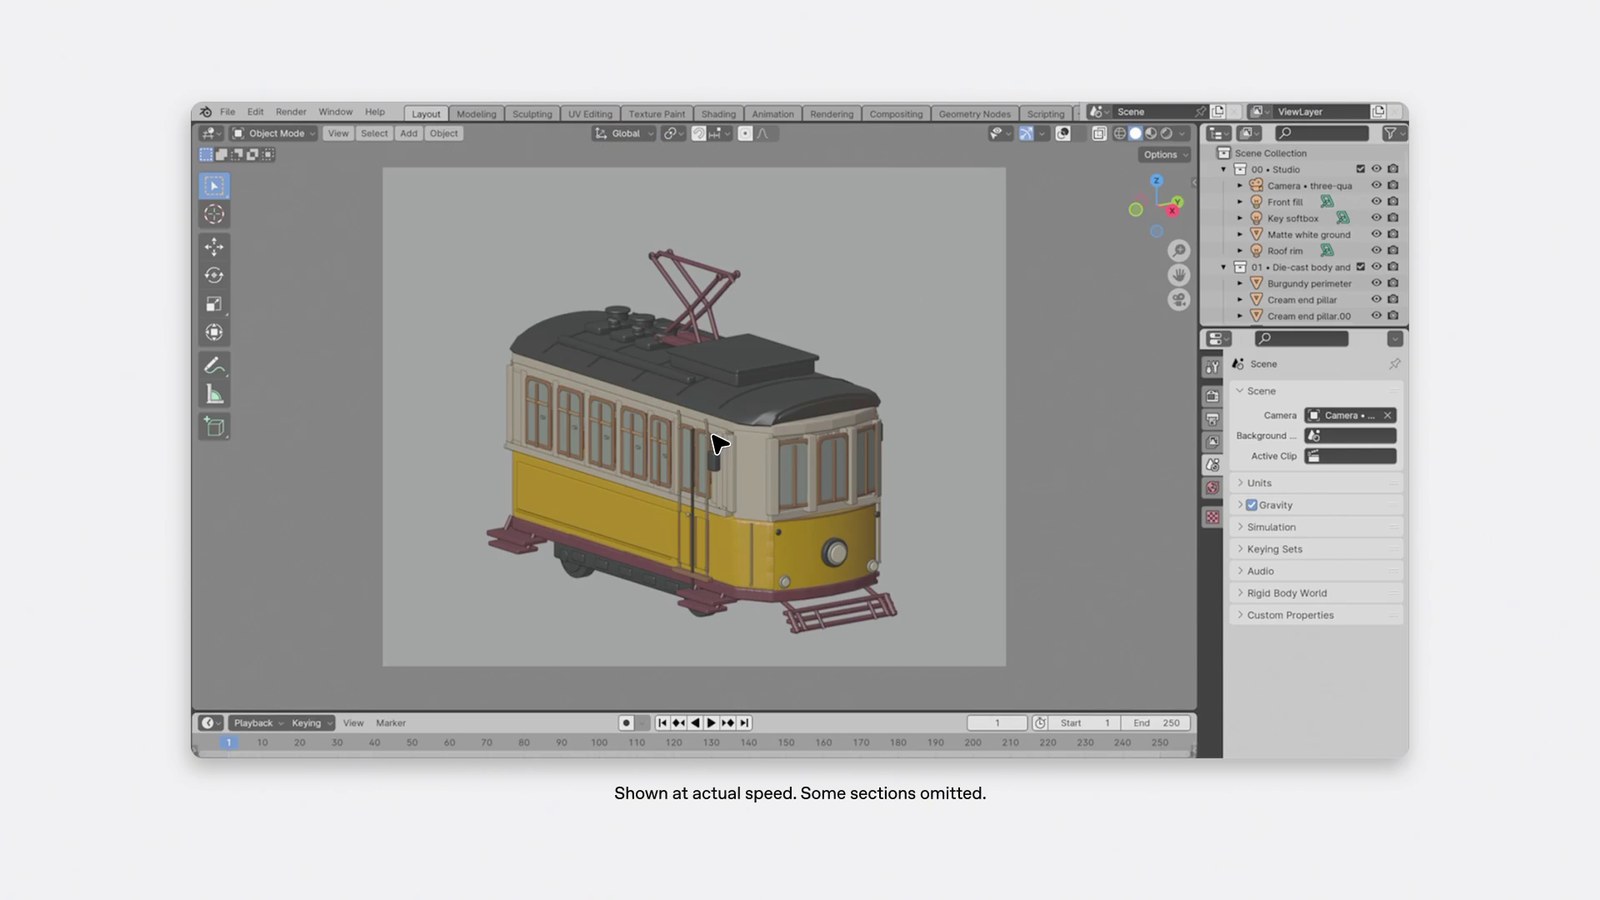Choose the Transform tool
Viewport: 1600px width, 900px height.
214,332
